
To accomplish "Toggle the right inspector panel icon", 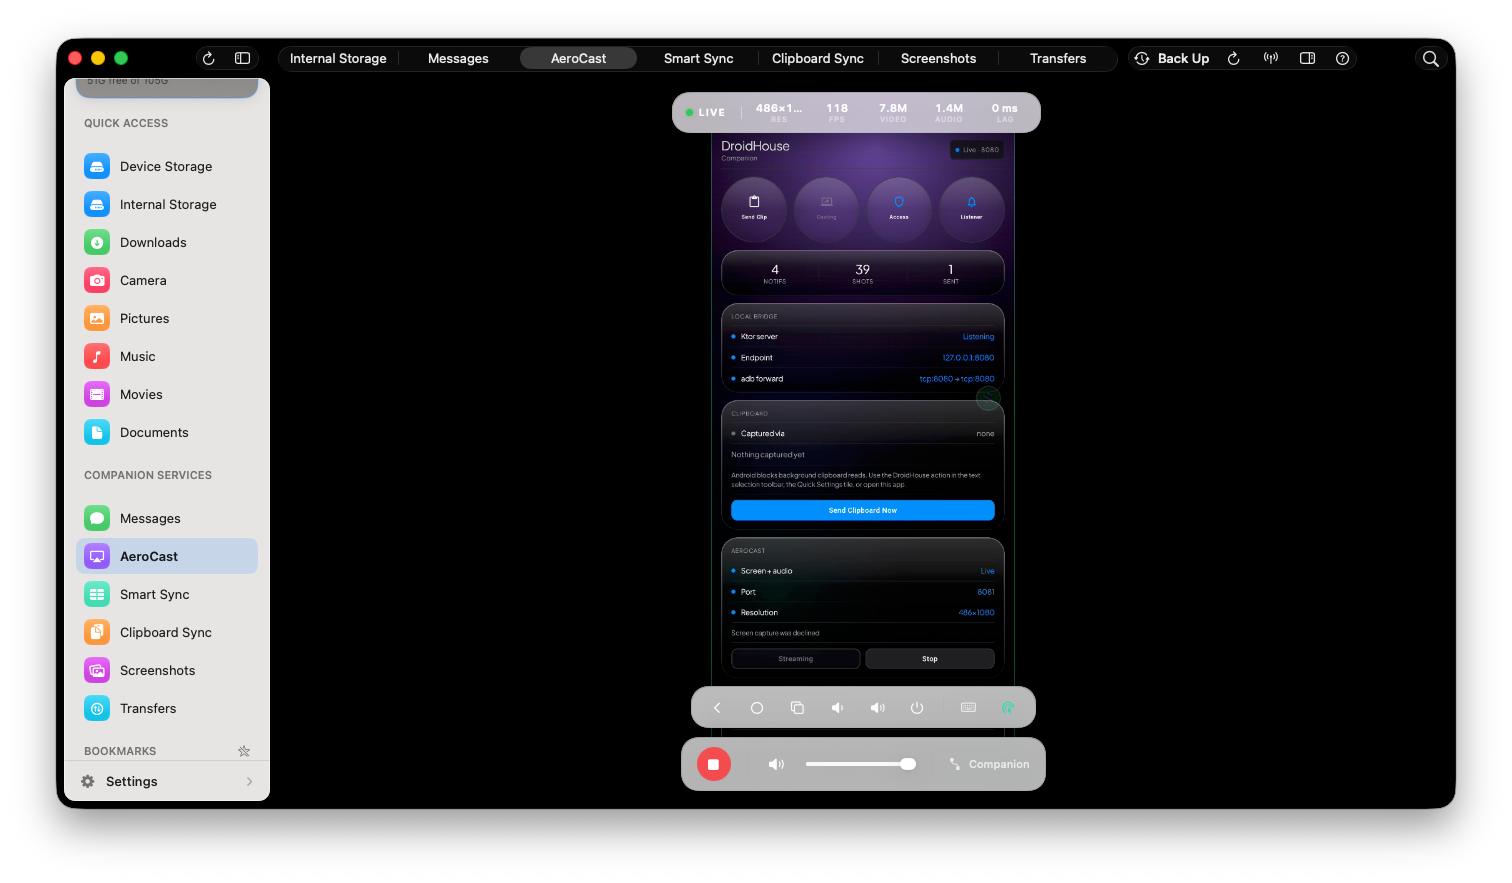I will 1307,59.
